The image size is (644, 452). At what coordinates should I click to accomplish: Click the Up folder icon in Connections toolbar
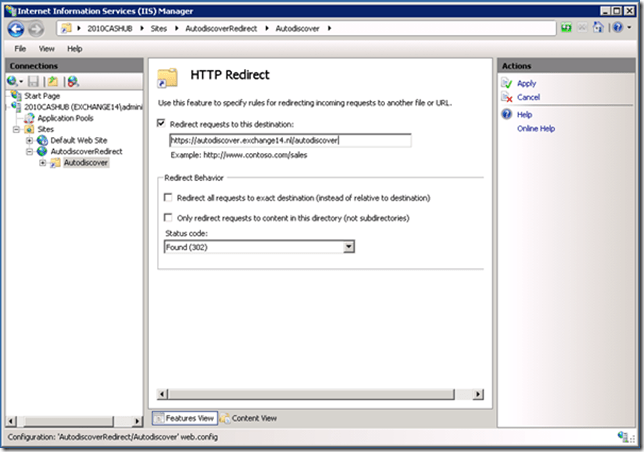(x=52, y=80)
